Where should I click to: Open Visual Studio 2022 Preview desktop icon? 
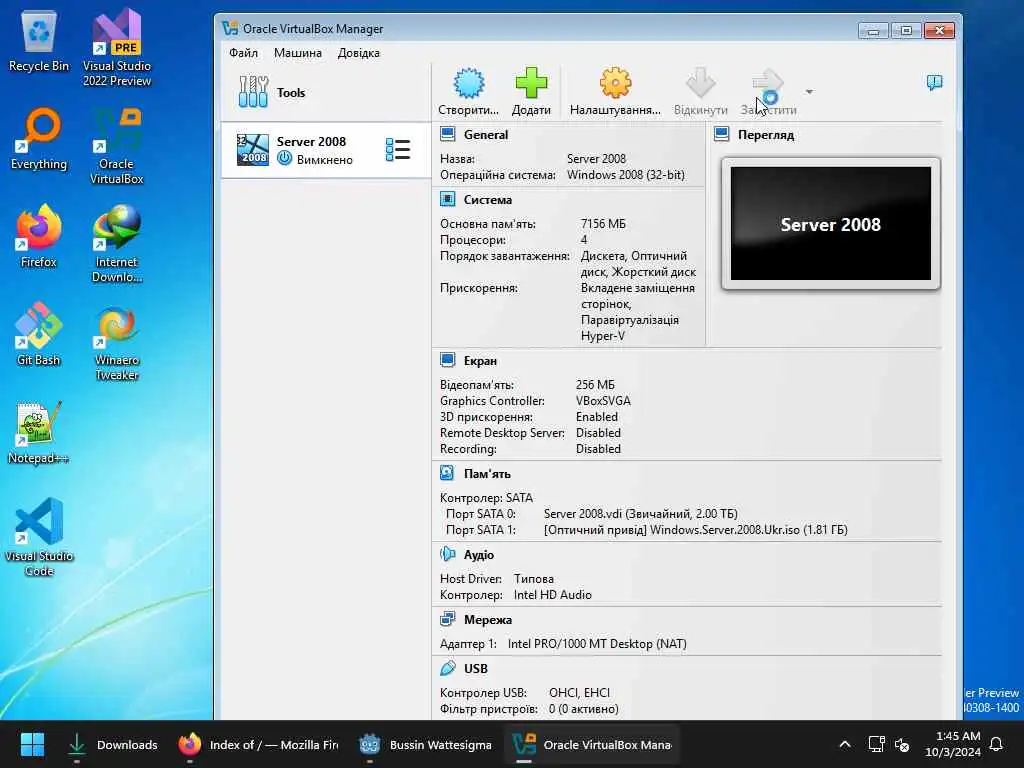coord(117,48)
